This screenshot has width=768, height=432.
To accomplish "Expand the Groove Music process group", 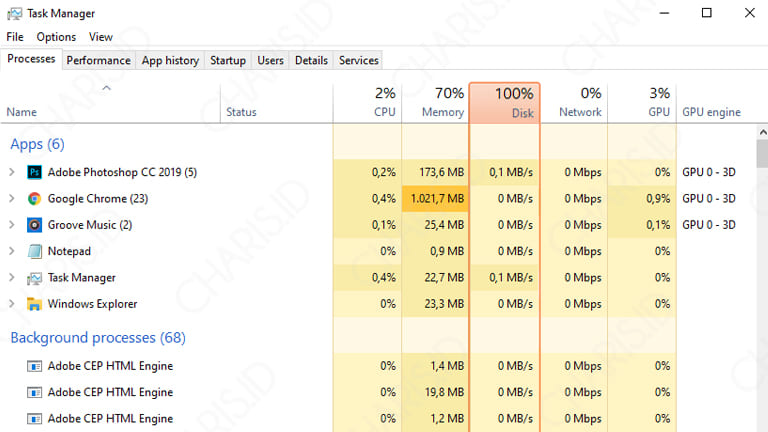I will 12,225.
